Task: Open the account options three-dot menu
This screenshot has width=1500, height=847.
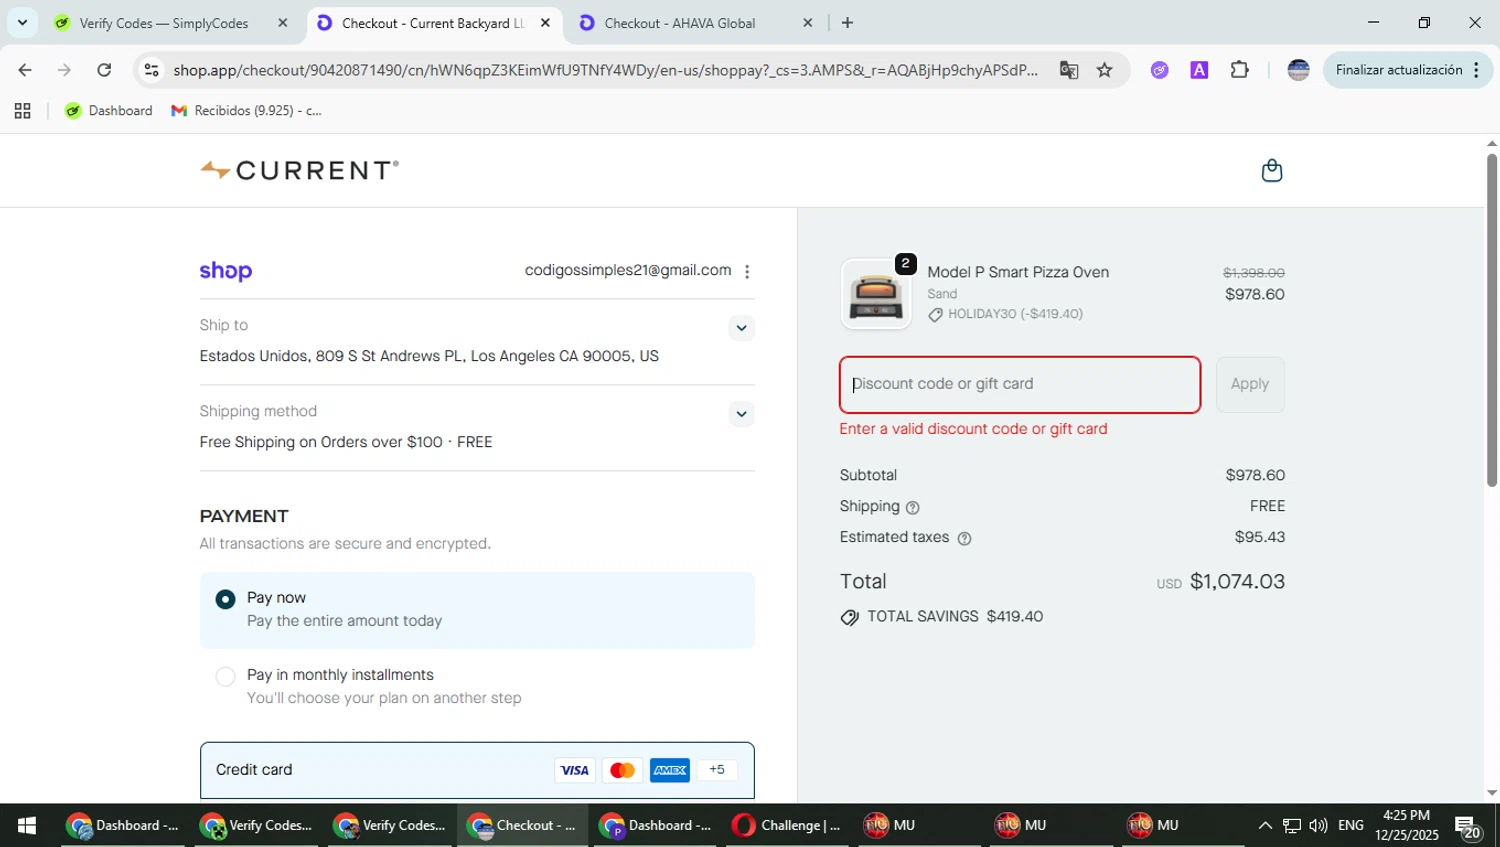Action: pos(747,271)
